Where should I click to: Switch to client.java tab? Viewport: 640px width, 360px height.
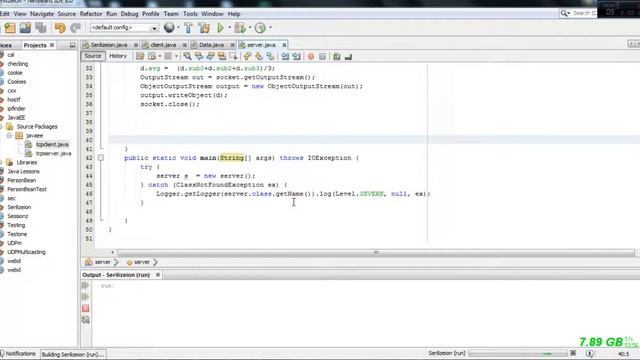pos(163,45)
